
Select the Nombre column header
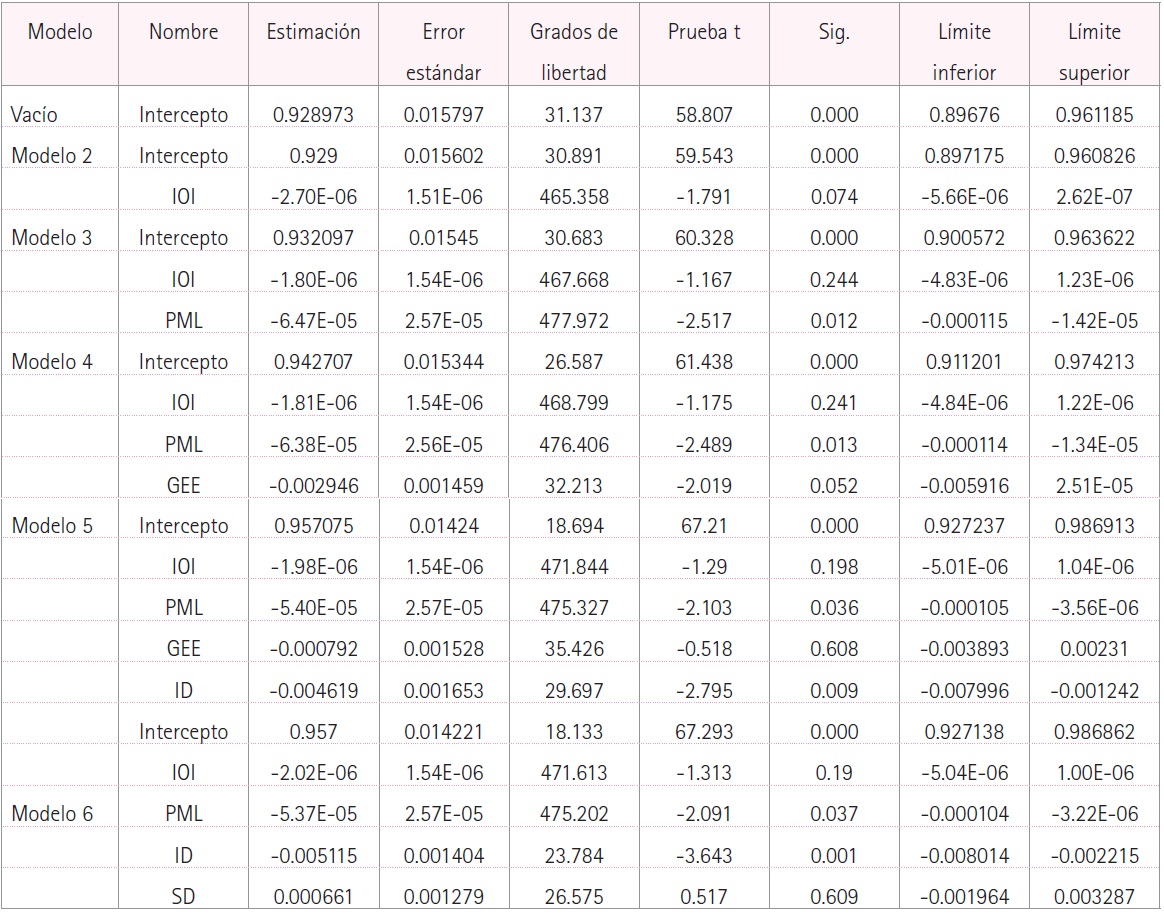tap(183, 32)
